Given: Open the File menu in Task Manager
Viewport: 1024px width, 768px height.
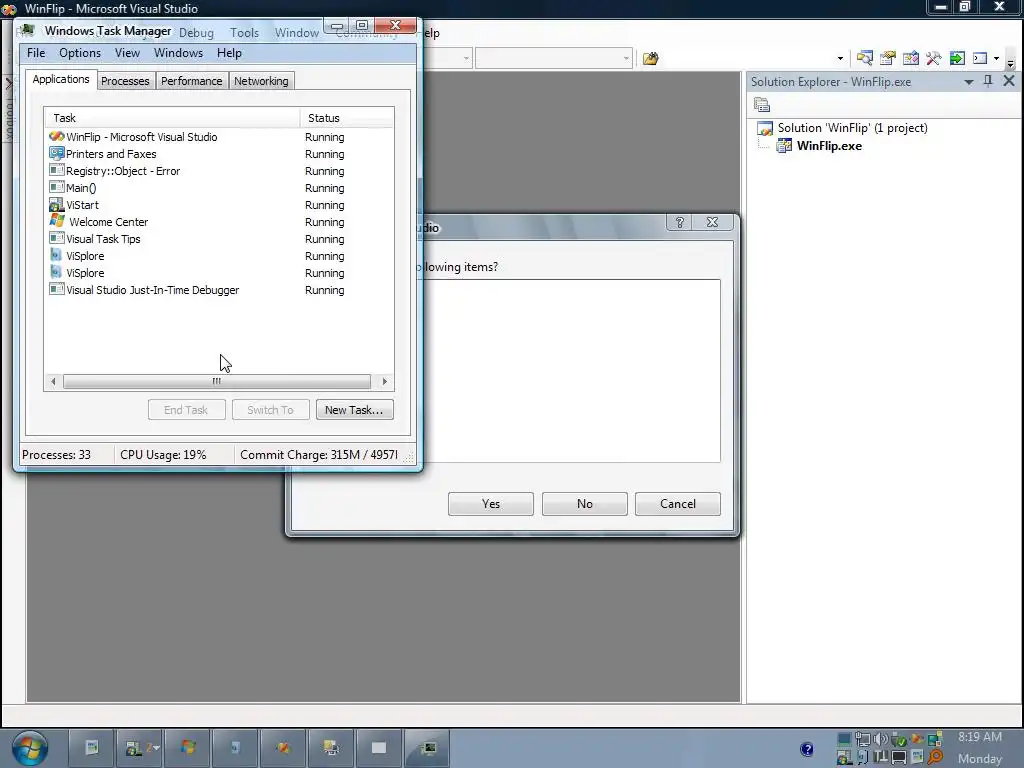Looking at the screenshot, I should point(36,53).
